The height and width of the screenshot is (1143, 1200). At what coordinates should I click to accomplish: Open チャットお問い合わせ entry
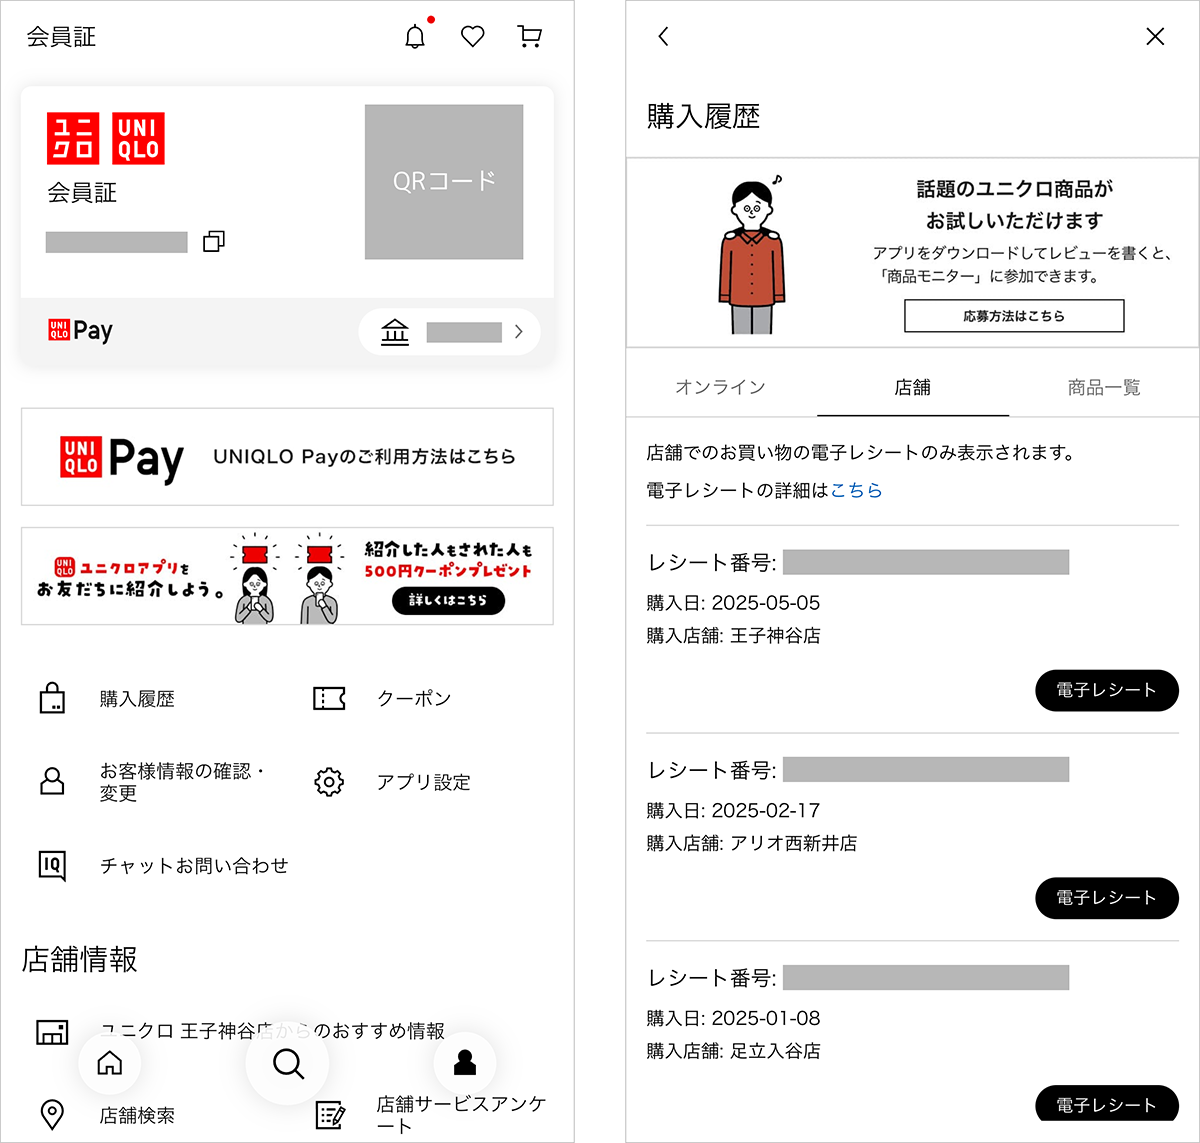click(194, 866)
